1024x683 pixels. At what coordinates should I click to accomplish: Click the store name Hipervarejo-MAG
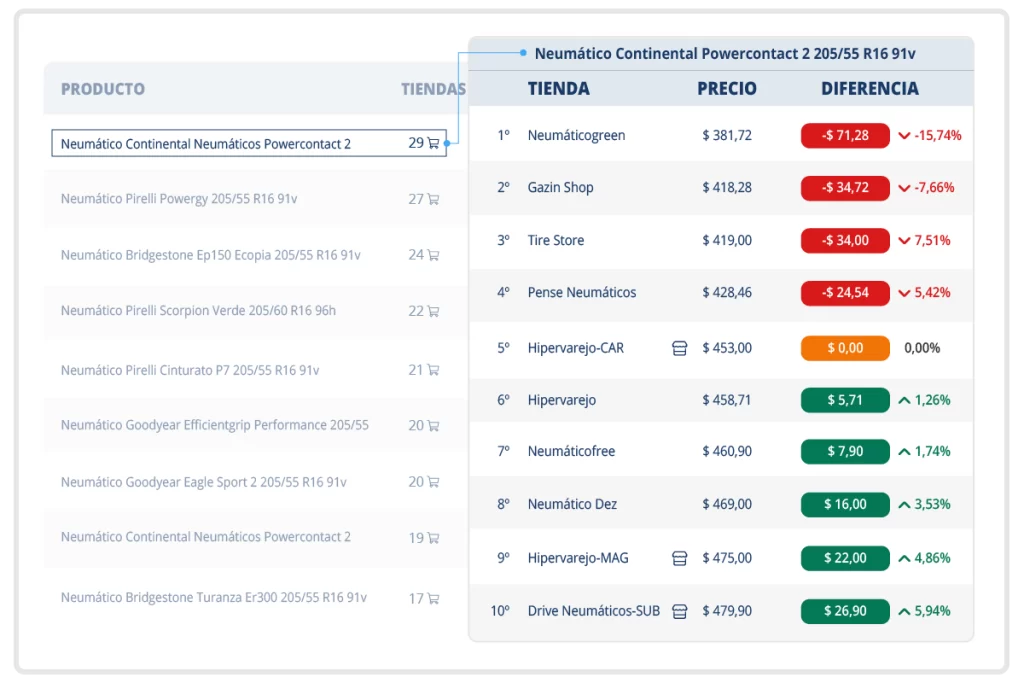pyautogui.click(x=578, y=558)
